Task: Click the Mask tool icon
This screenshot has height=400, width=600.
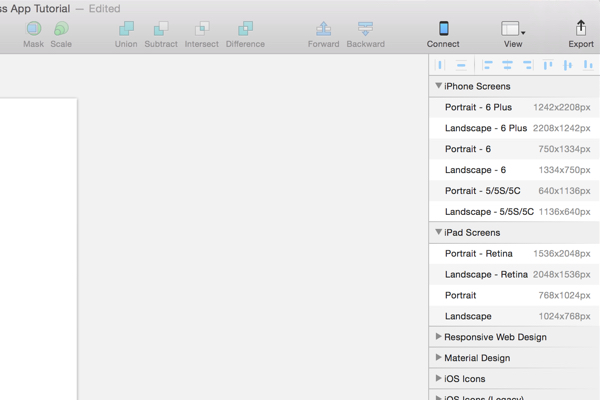Action: coord(34,29)
